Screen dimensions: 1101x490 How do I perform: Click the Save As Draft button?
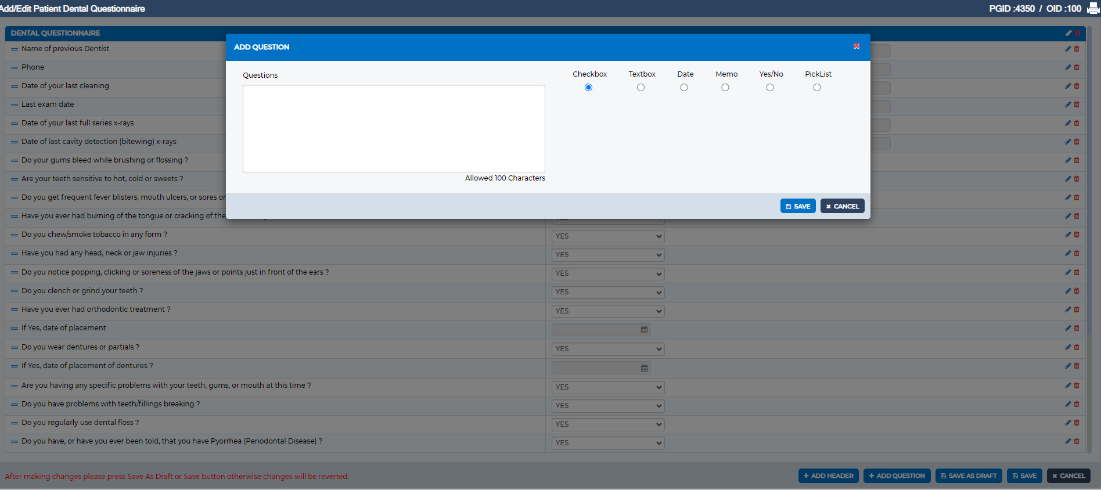coord(968,476)
